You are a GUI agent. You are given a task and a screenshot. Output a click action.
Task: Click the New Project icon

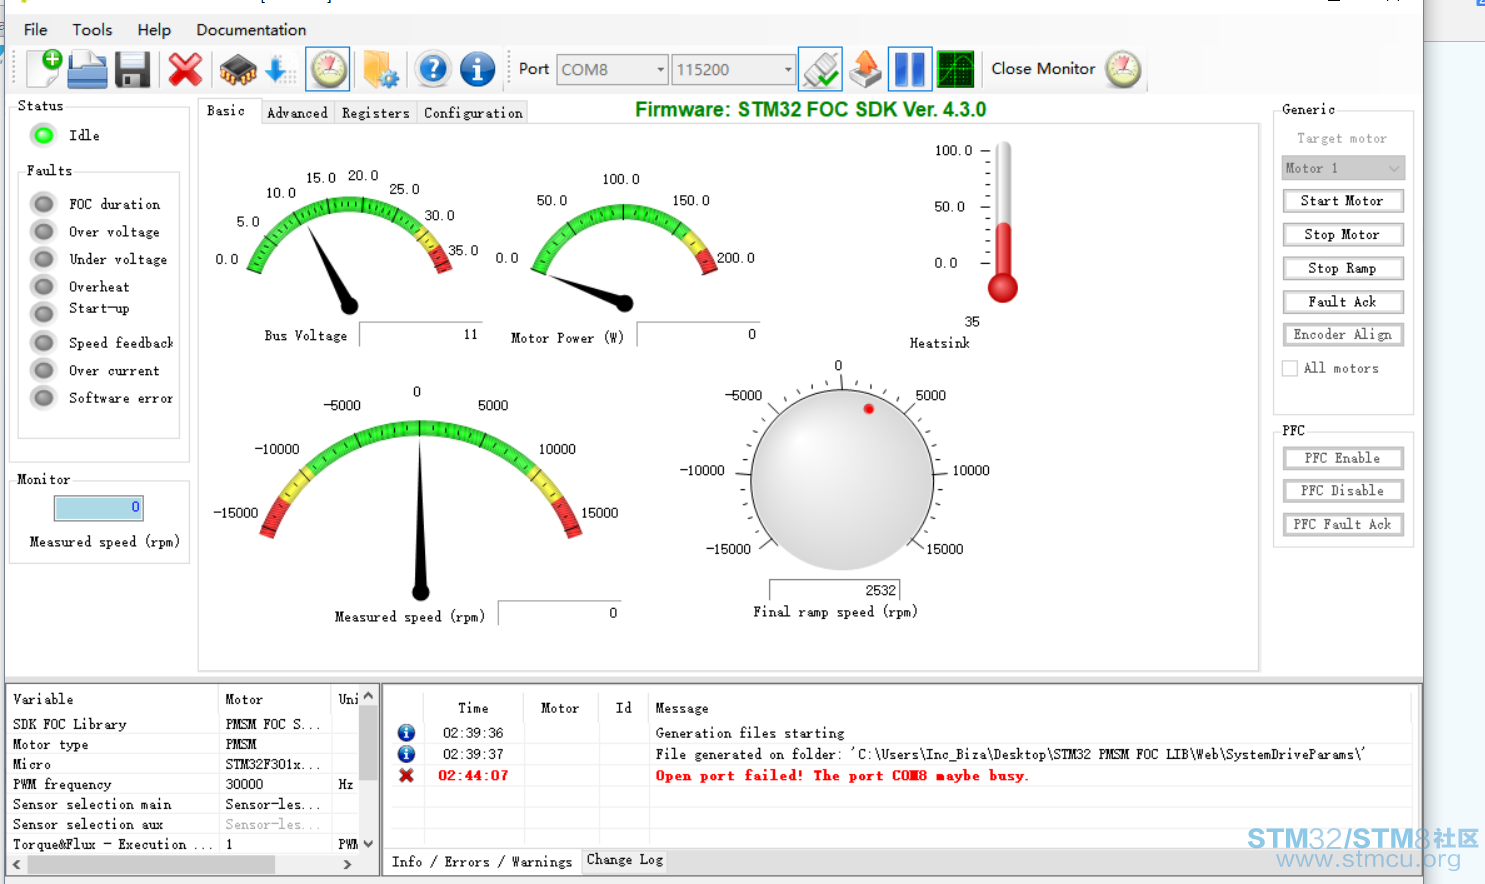coord(44,69)
